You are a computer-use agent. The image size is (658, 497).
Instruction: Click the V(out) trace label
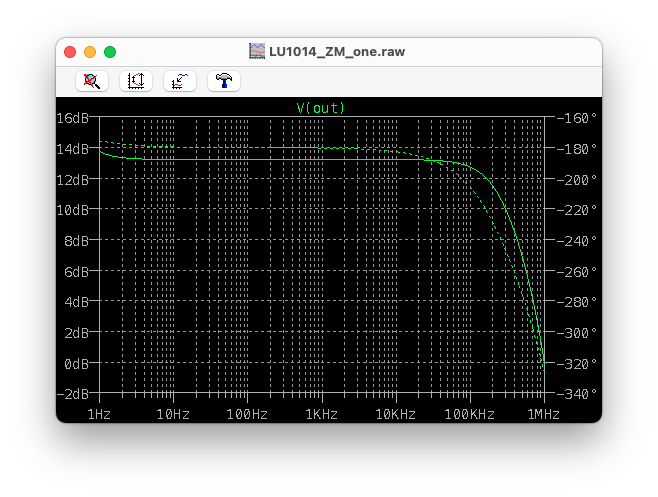(x=321, y=108)
